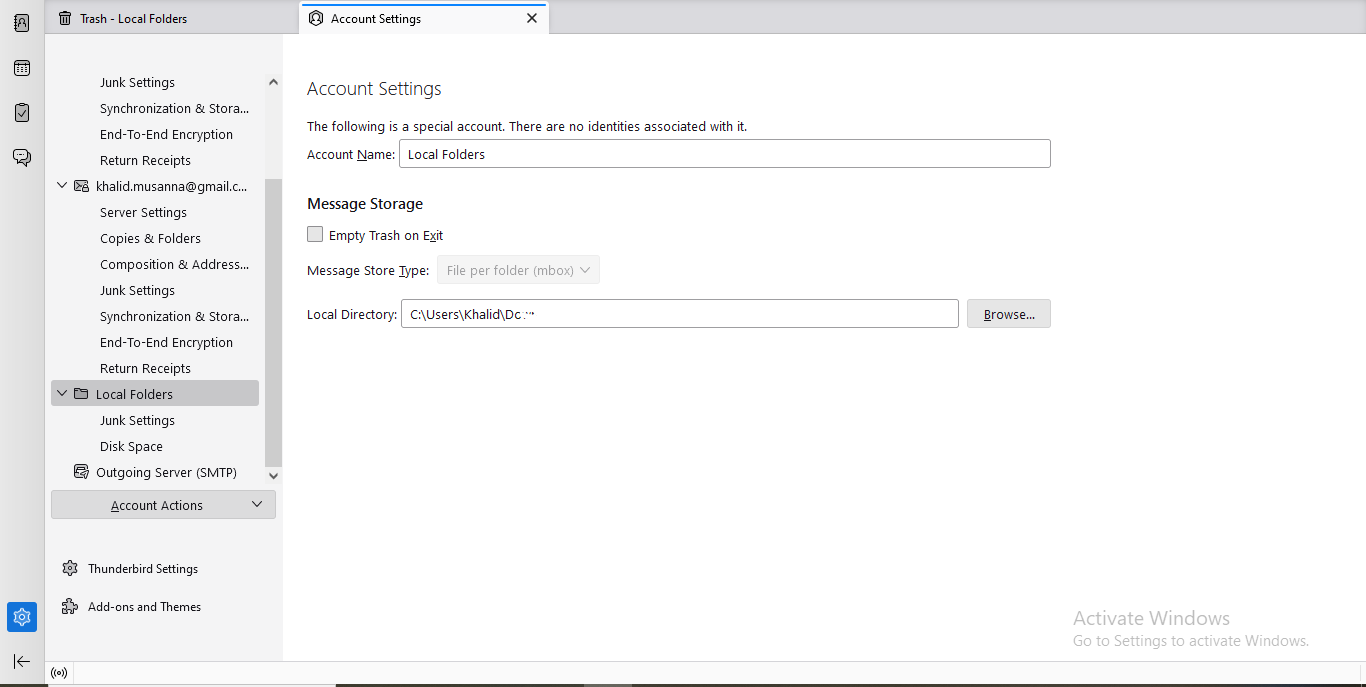Screen dimensions: 1366x687
Task: Enable Empty Trash on Exit
Action: coord(315,234)
